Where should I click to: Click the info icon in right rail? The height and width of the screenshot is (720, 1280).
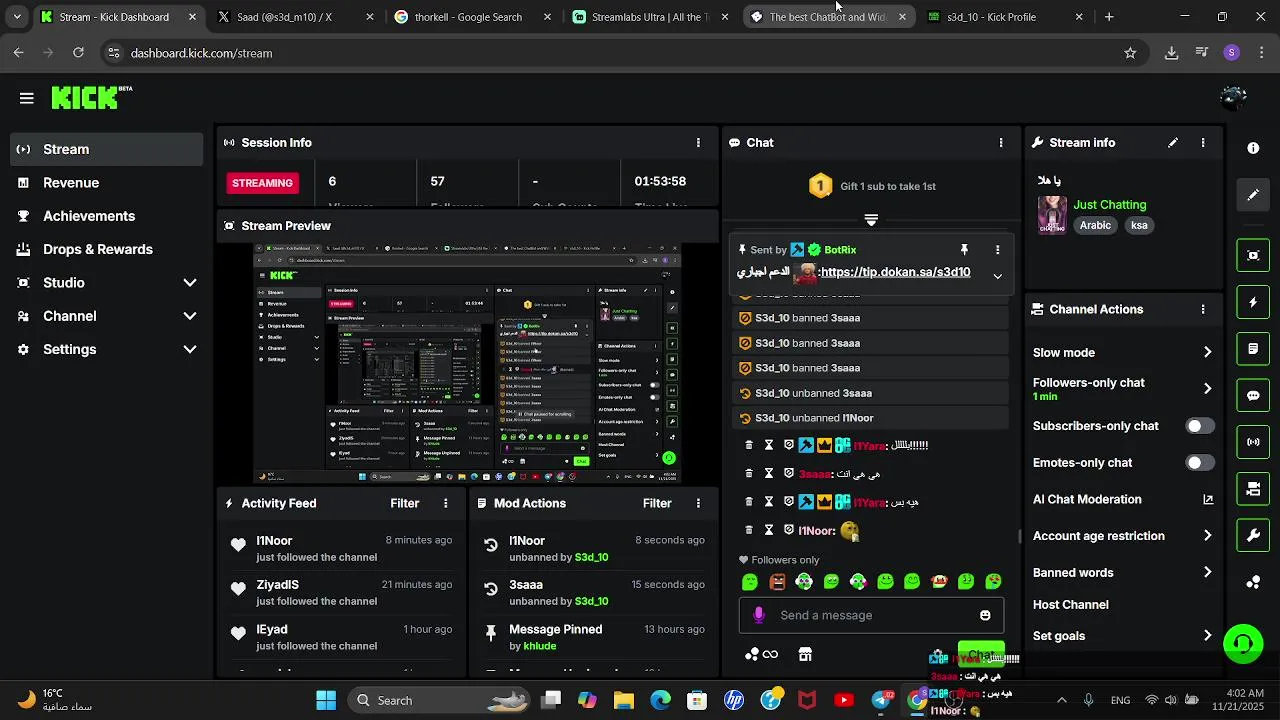pyautogui.click(x=1253, y=148)
